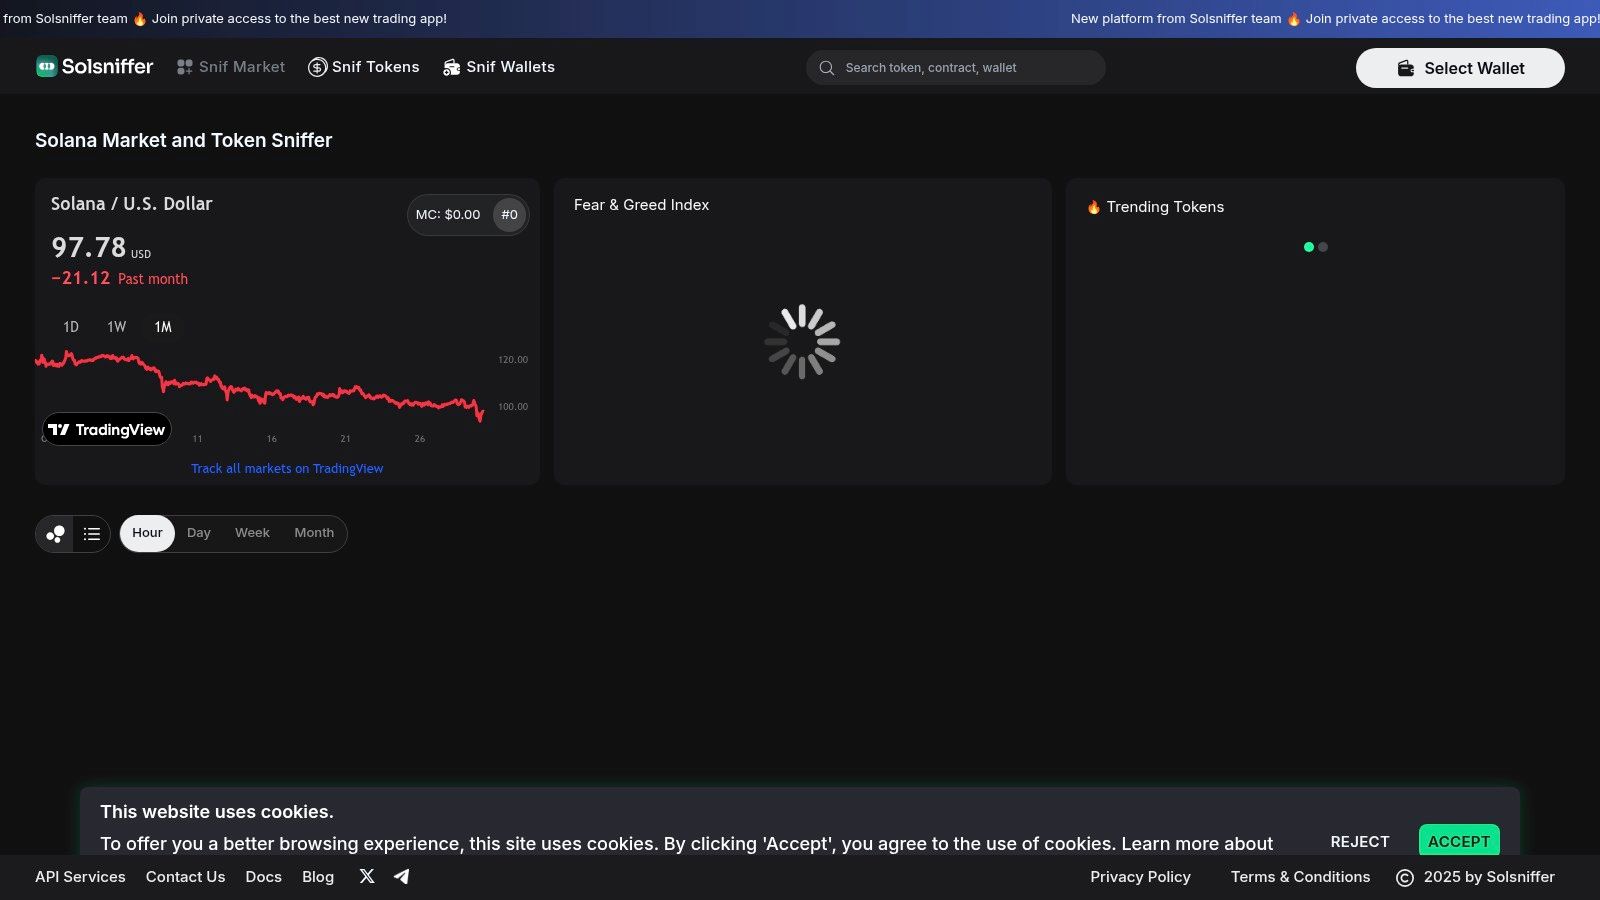
Task: Open the Telegram channel icon
Action: point(402,876)
